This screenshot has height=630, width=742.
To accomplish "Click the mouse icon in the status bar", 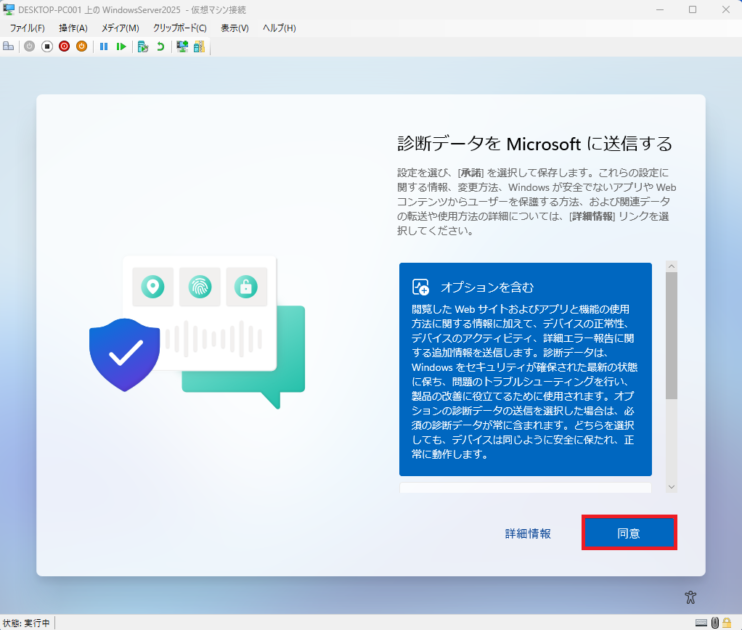I will tap(715, 623).
